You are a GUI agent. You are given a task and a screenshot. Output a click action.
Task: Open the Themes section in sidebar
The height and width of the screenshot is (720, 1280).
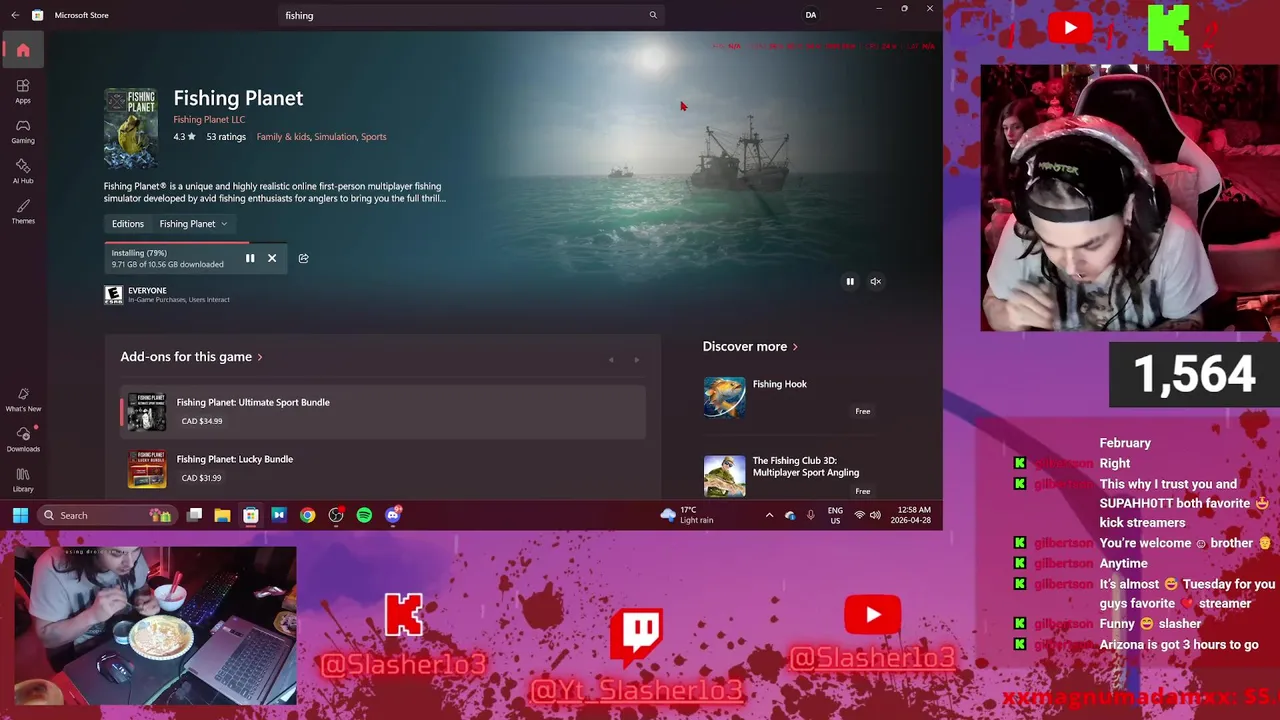click(23, 210)
